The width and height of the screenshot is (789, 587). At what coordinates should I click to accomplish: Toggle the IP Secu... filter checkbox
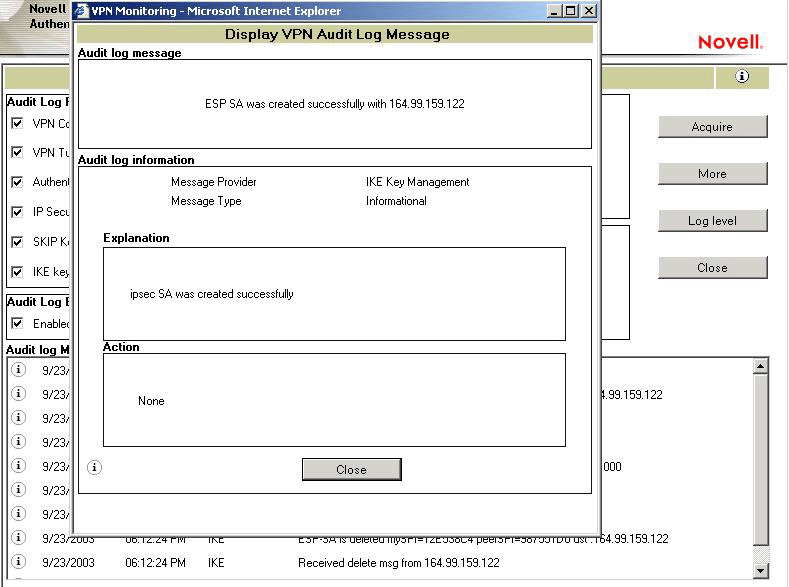coord(17,212)
